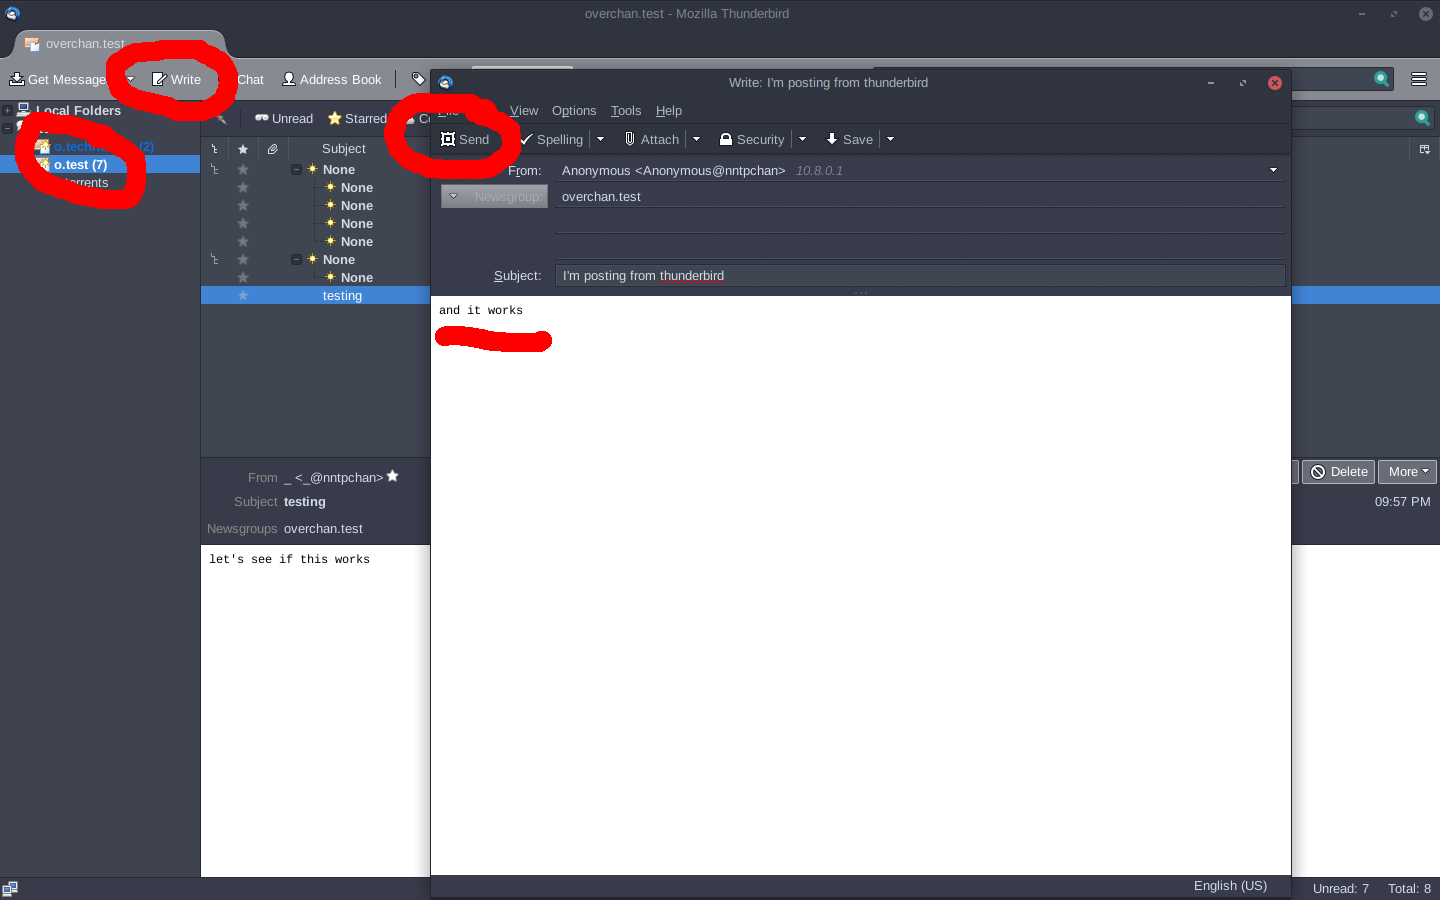
Task: Click the Security padlock button
Action: click(752, 139)
